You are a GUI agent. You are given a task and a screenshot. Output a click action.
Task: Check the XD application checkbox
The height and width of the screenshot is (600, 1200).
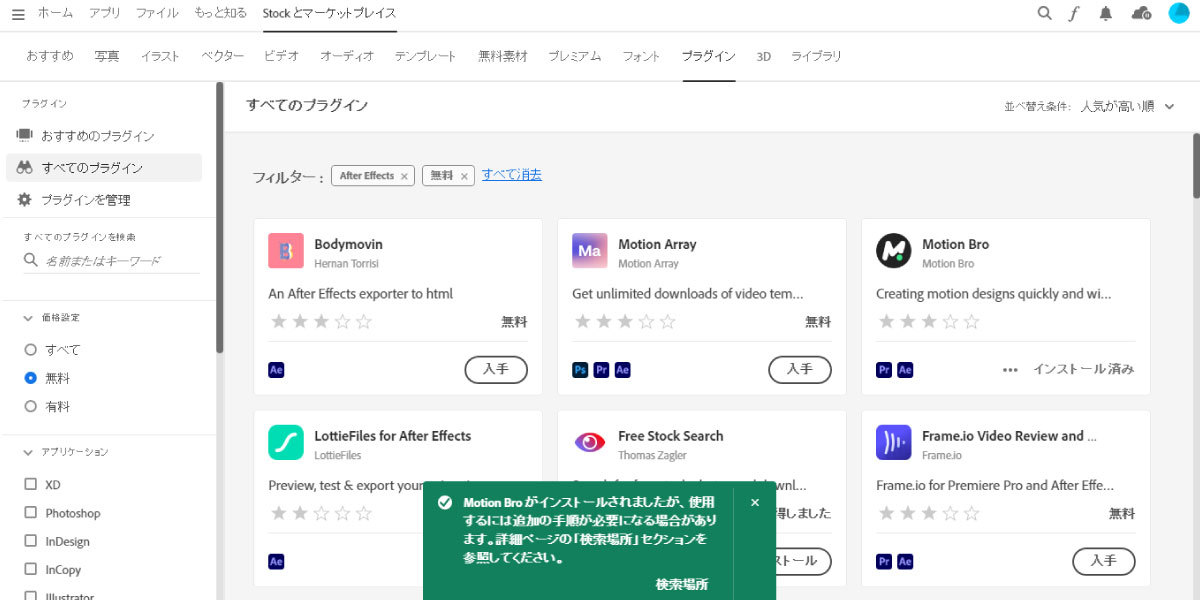click(31, 484)
